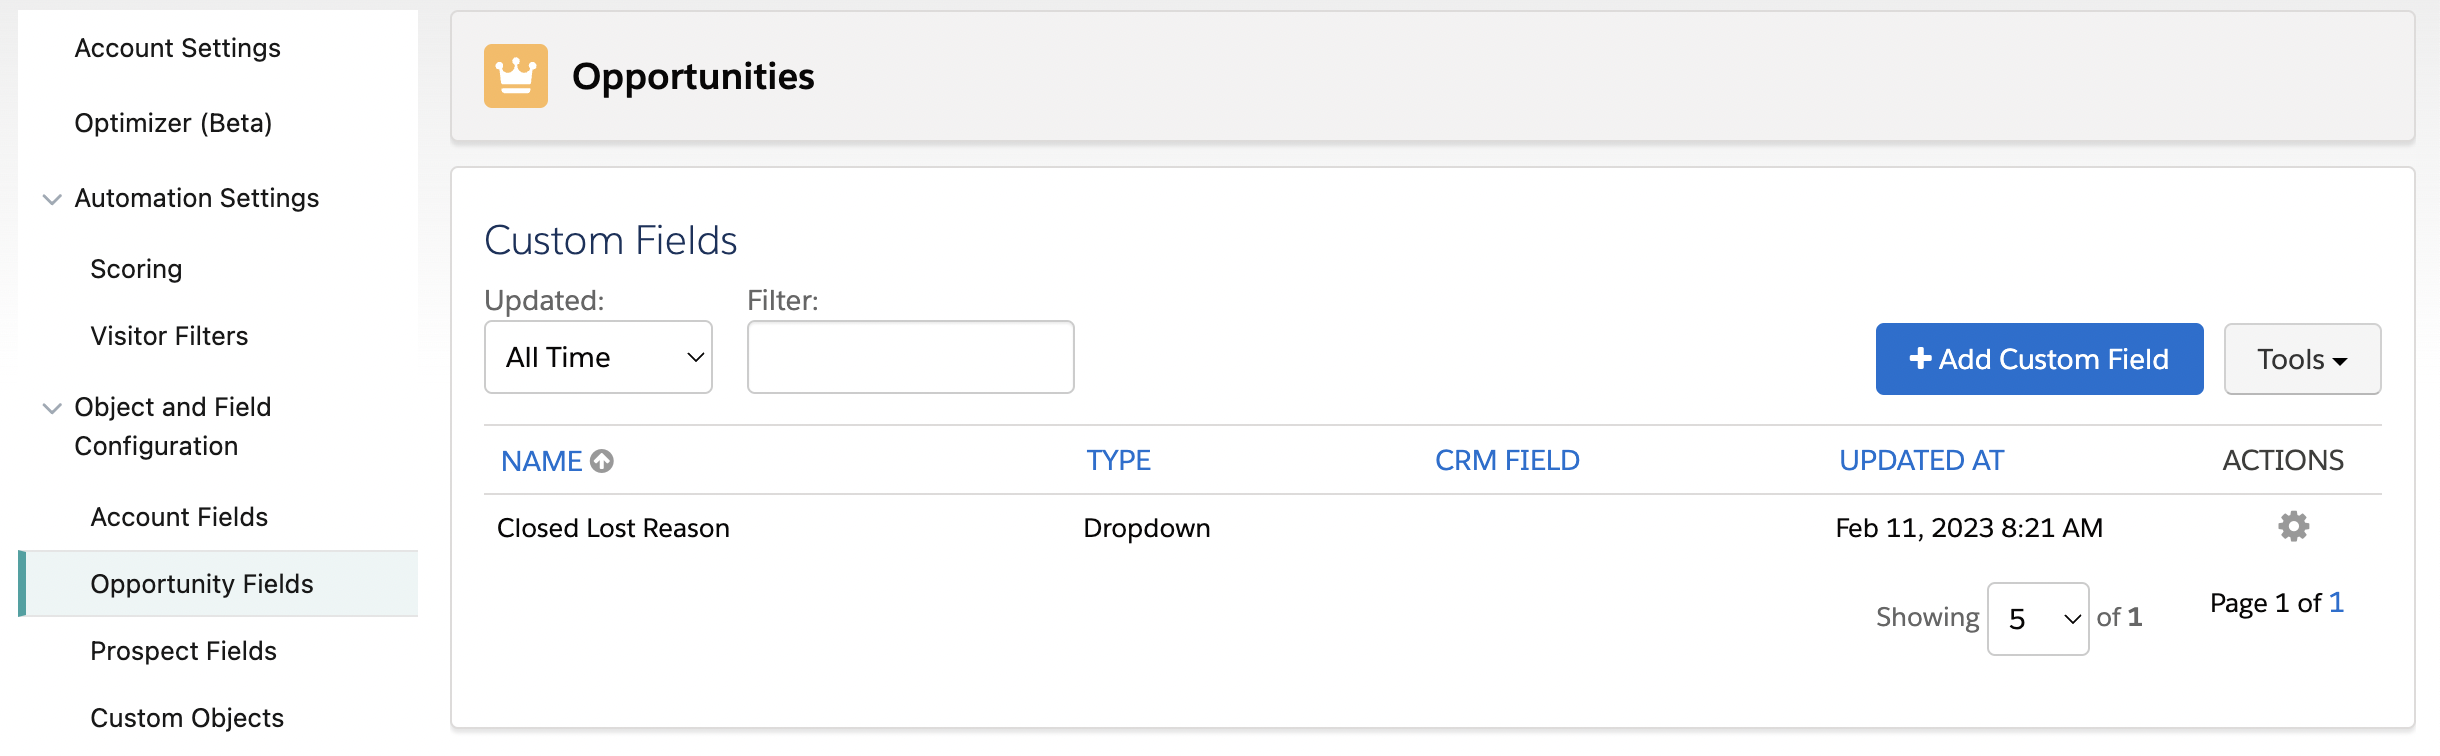Click the NAME column sort arrow icon
The height and width of the screenshot is (756, 2440).
pyautogui.click(x=602, y=461)
